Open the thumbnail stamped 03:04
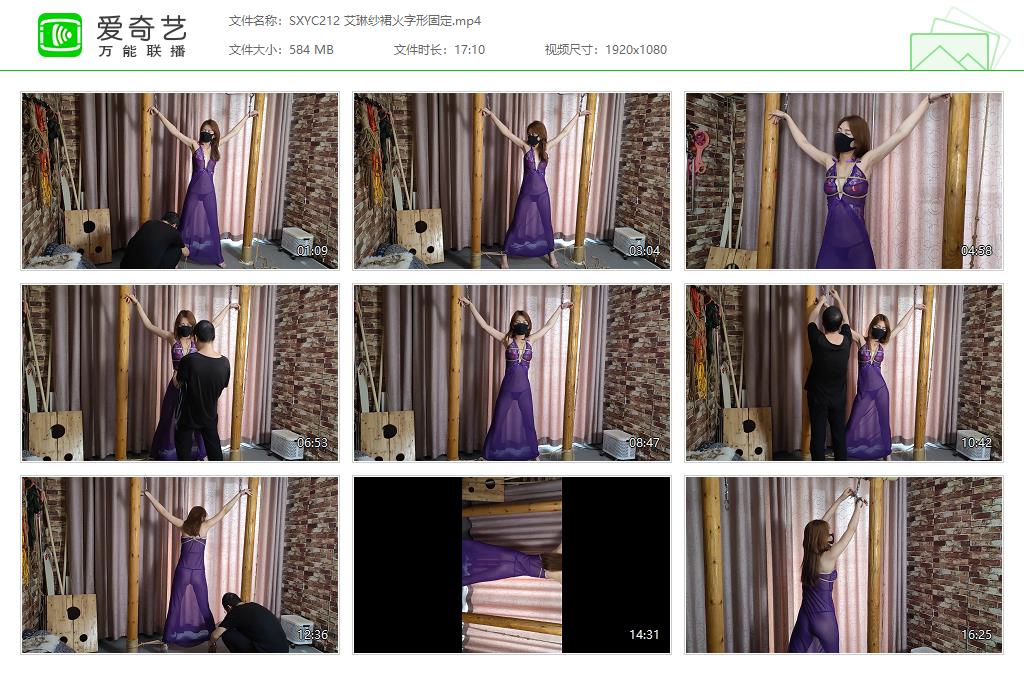 pyautogui.click(x=512, y=181)
